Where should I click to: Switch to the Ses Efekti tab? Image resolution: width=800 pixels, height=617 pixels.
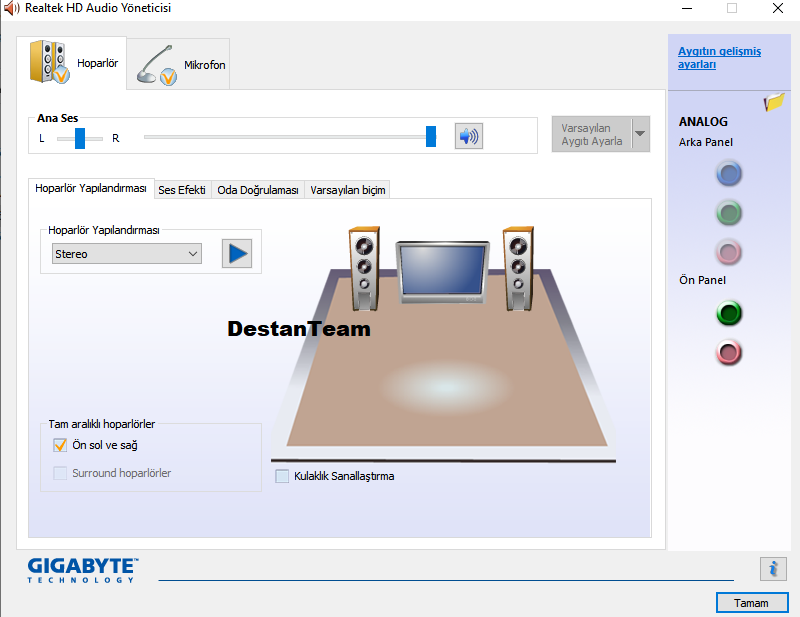point(183,189)
